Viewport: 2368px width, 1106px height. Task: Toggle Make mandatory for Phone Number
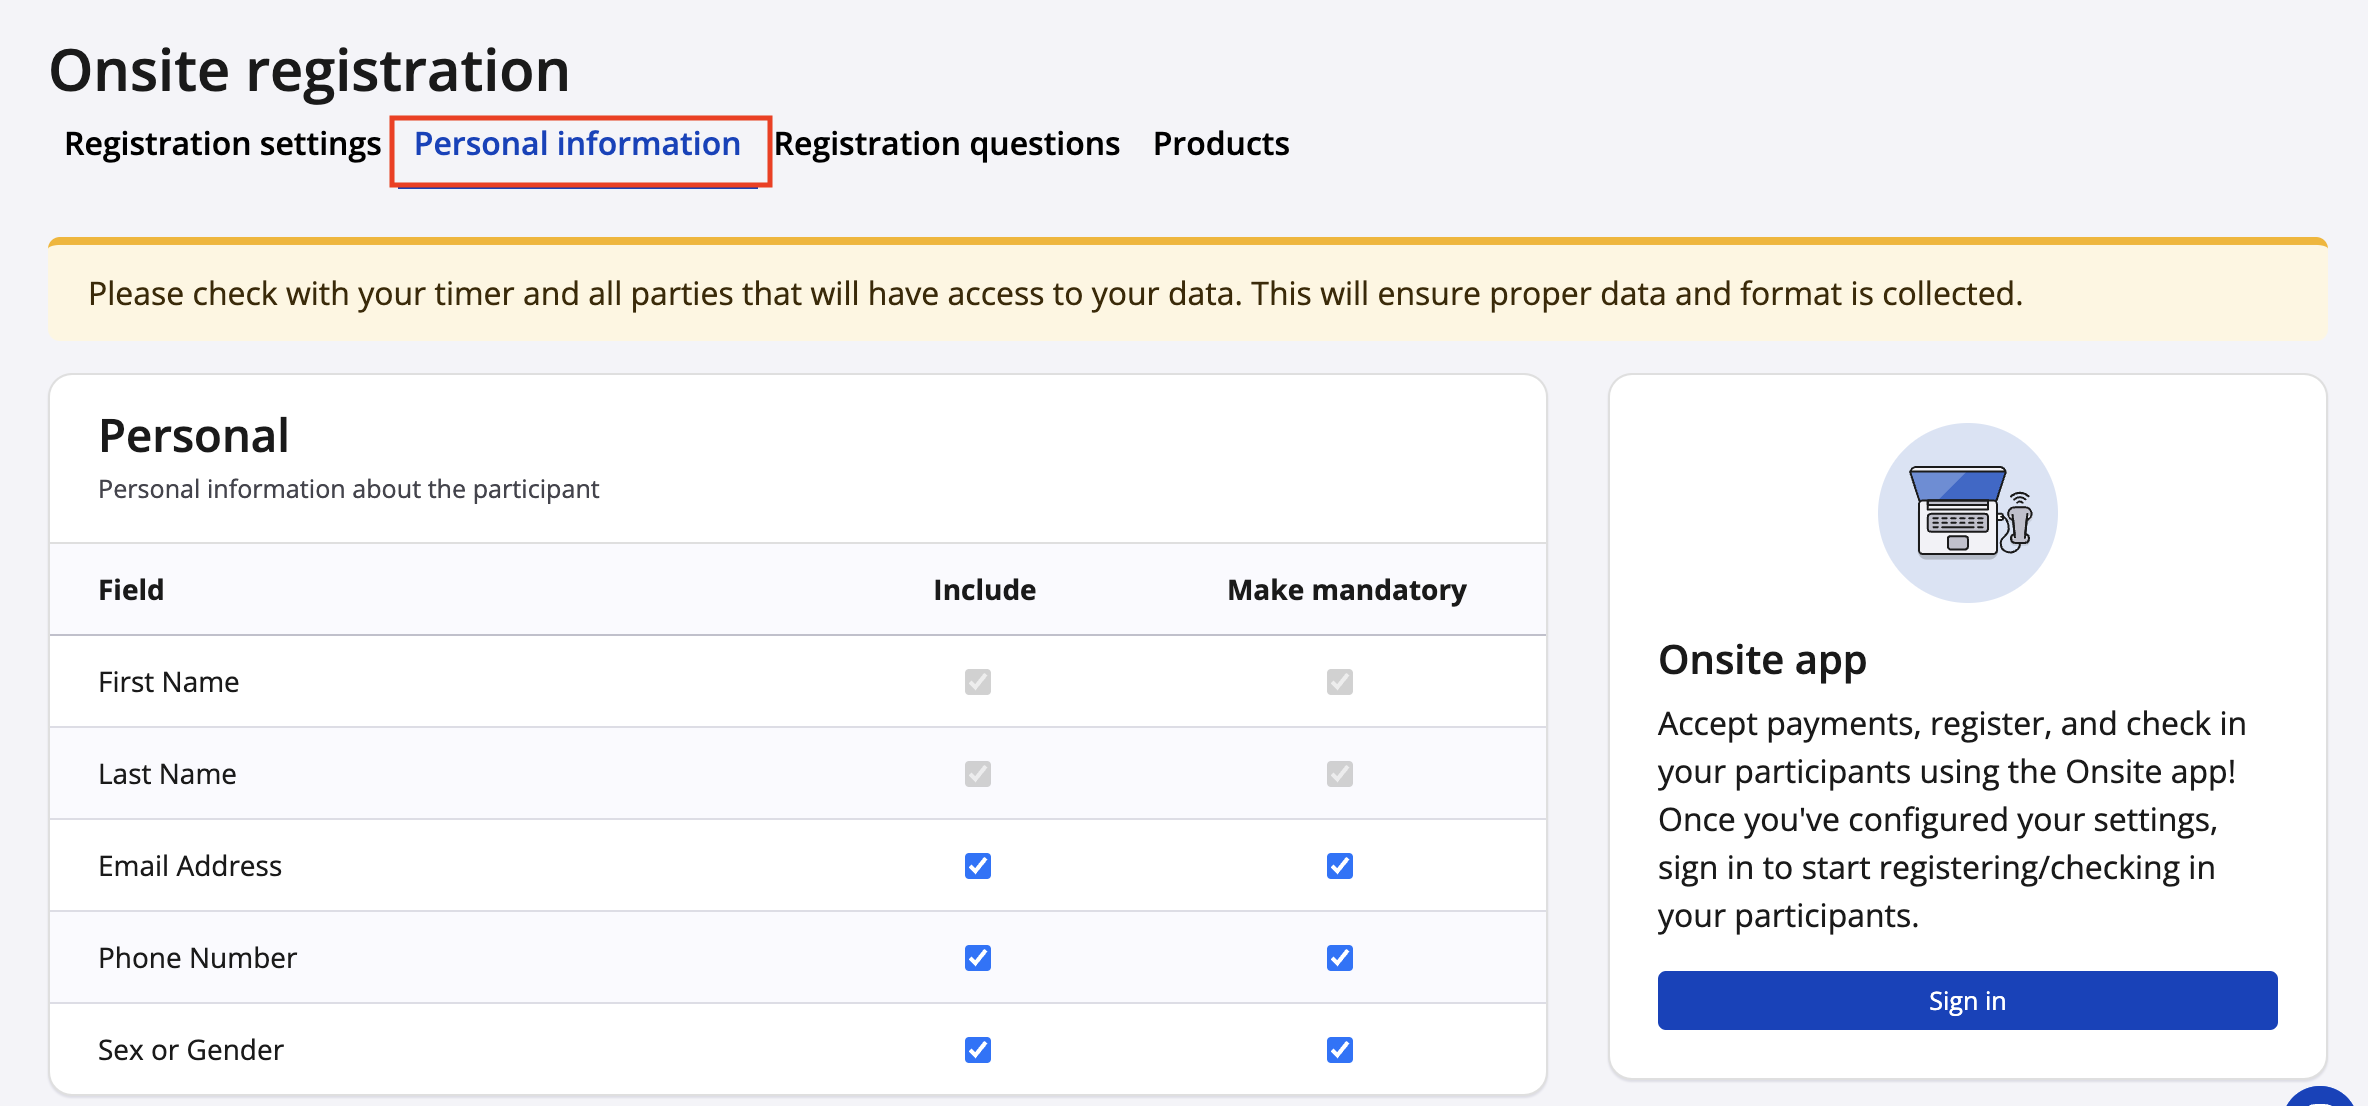[1339, 958]
